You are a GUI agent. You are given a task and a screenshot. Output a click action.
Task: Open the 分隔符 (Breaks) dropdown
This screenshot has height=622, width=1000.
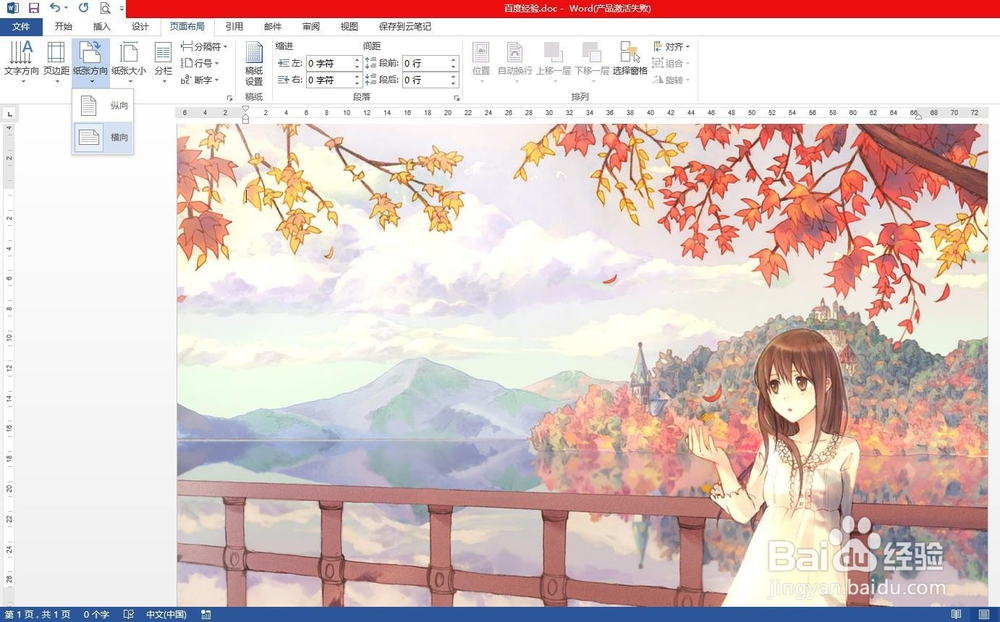coord(203,47)
